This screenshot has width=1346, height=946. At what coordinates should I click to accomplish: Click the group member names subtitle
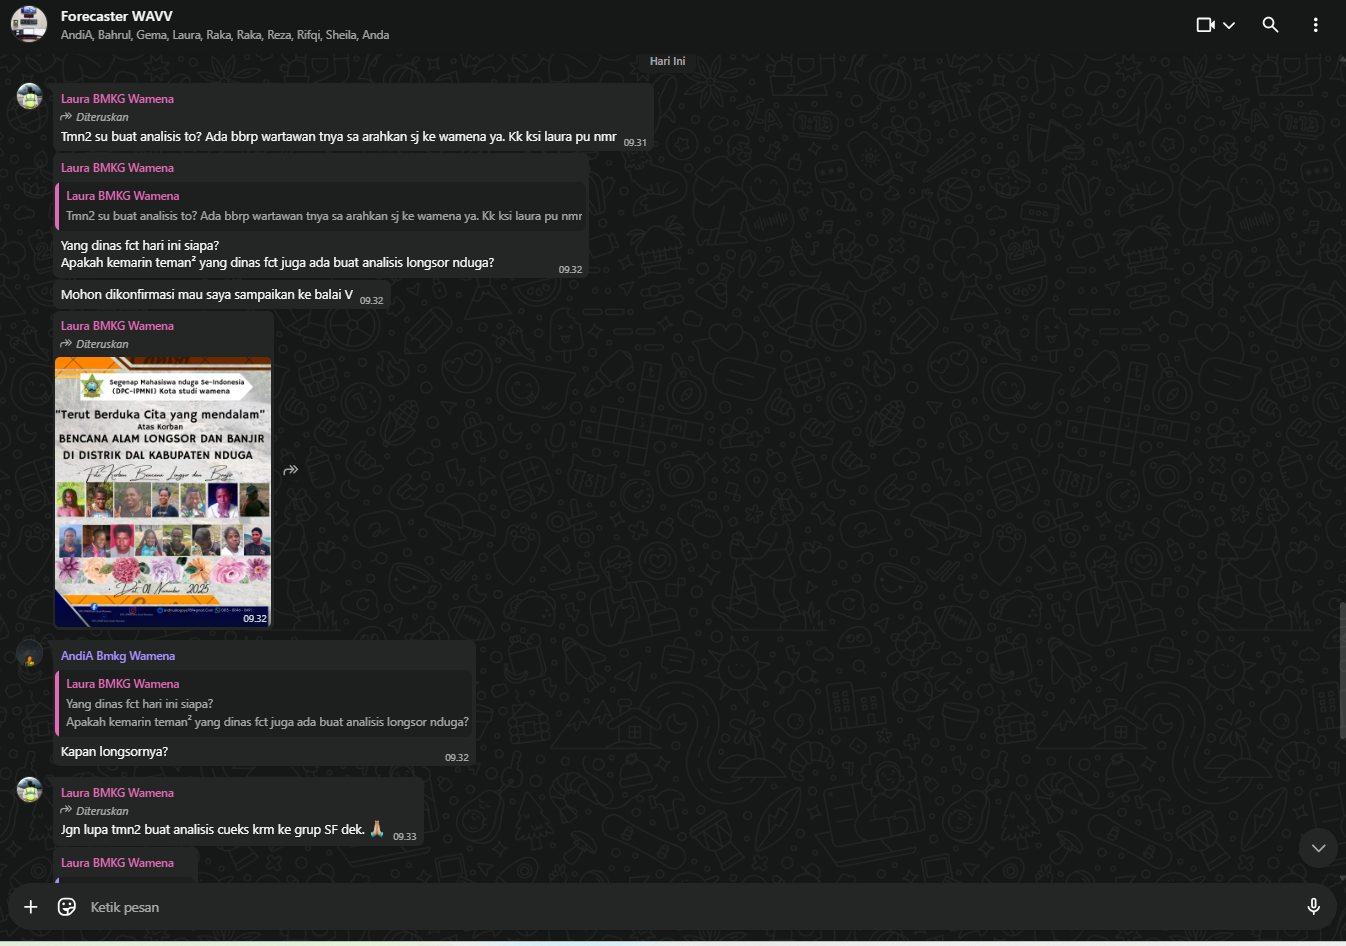[225, 35]
